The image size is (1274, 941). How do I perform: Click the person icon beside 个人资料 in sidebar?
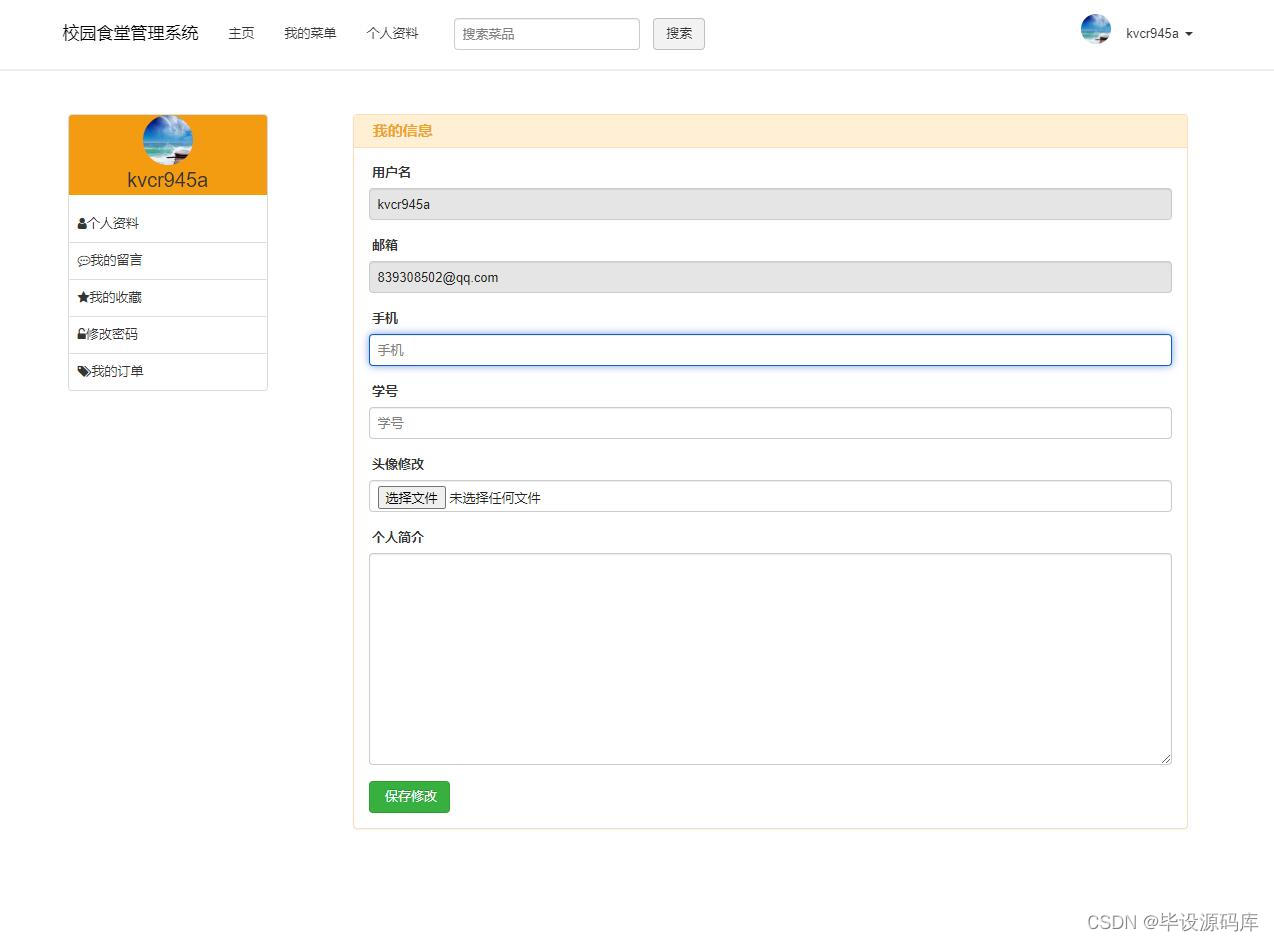[x=82, y=224]
